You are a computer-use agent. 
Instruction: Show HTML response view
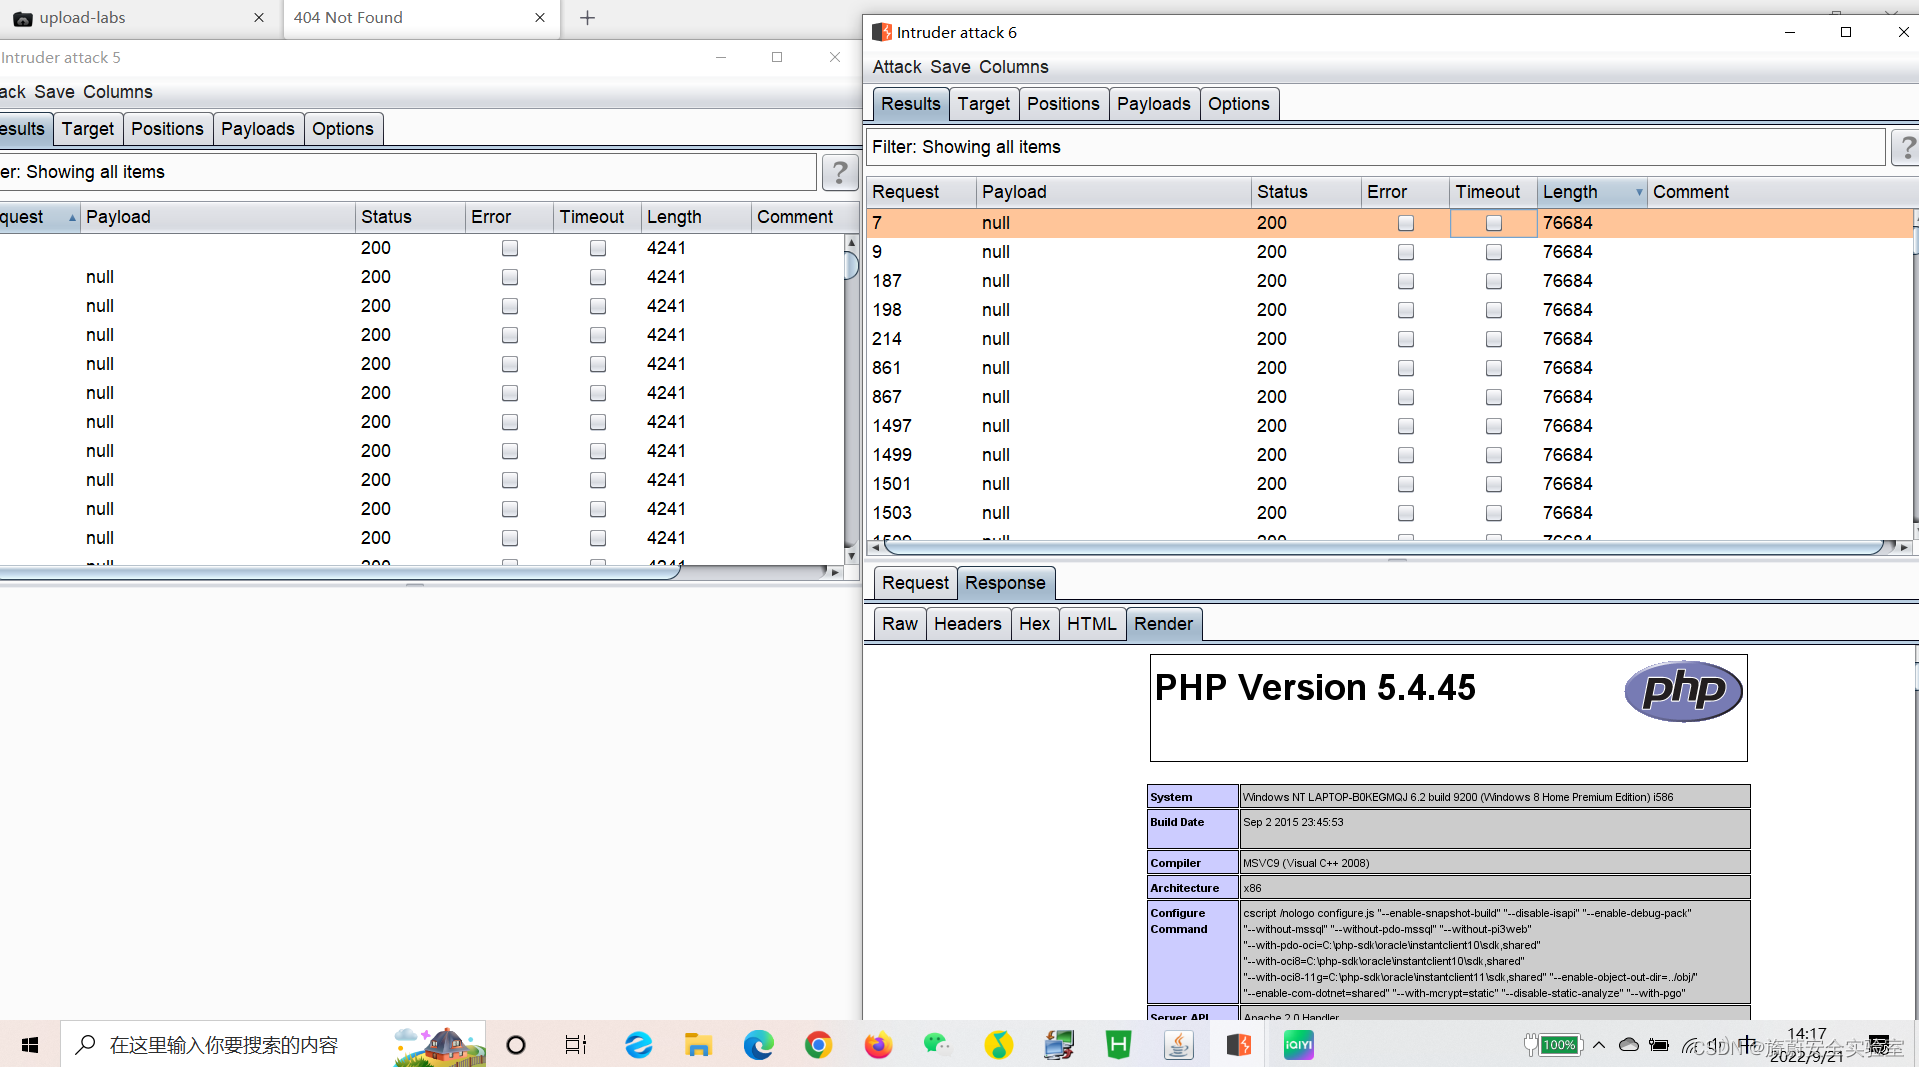(1091, 624)
